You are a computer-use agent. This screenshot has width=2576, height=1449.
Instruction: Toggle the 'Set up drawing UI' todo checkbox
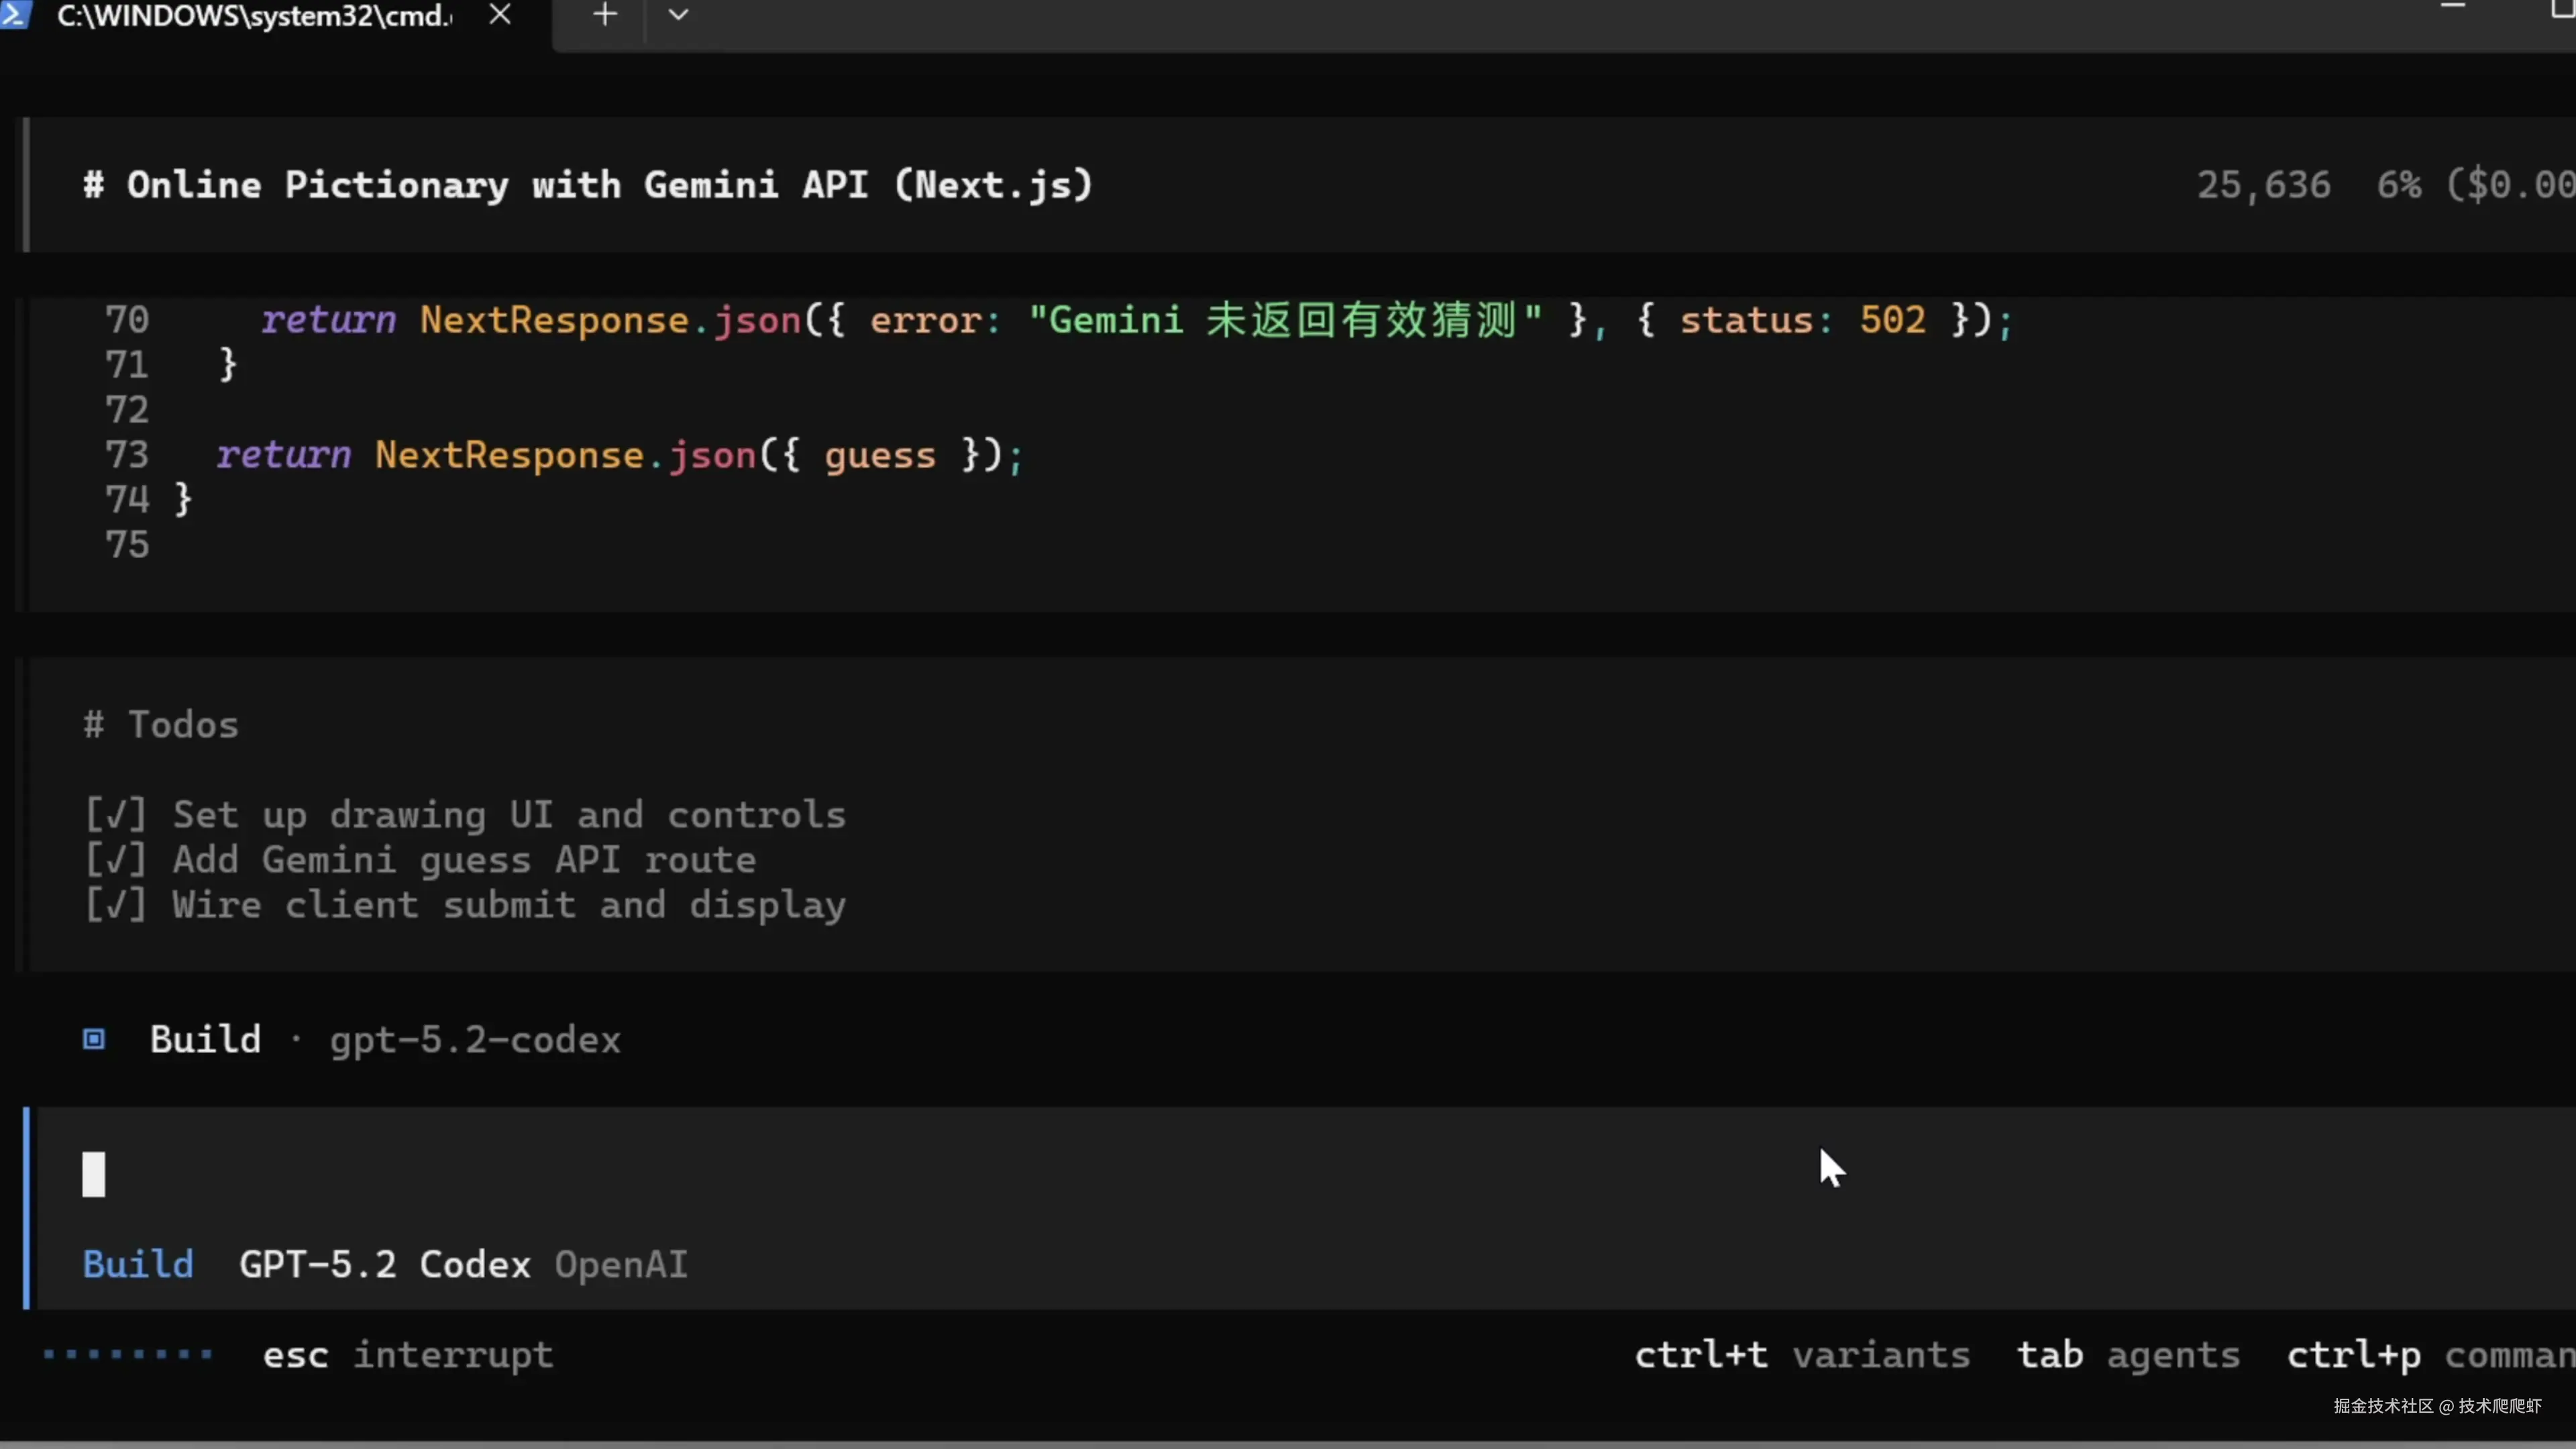click(x=116, y=815)
